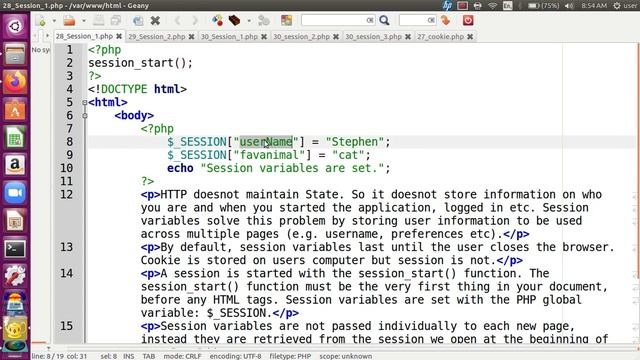The image size is (640, 360).
Task: Click the Save all files icon
Action: (x=116, y=20)
